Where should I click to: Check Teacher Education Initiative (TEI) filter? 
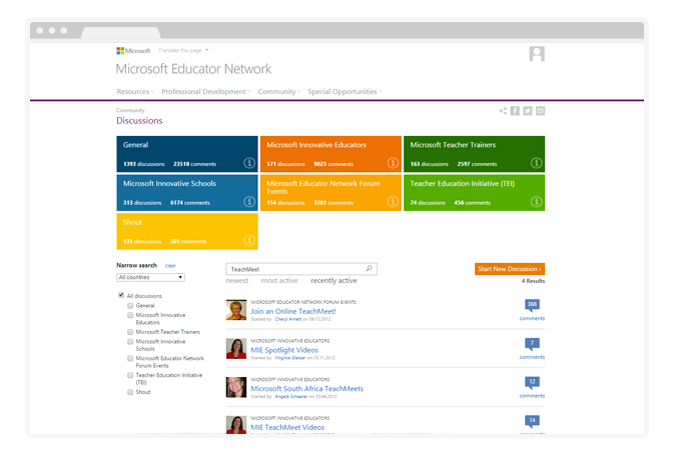(130, 375)
